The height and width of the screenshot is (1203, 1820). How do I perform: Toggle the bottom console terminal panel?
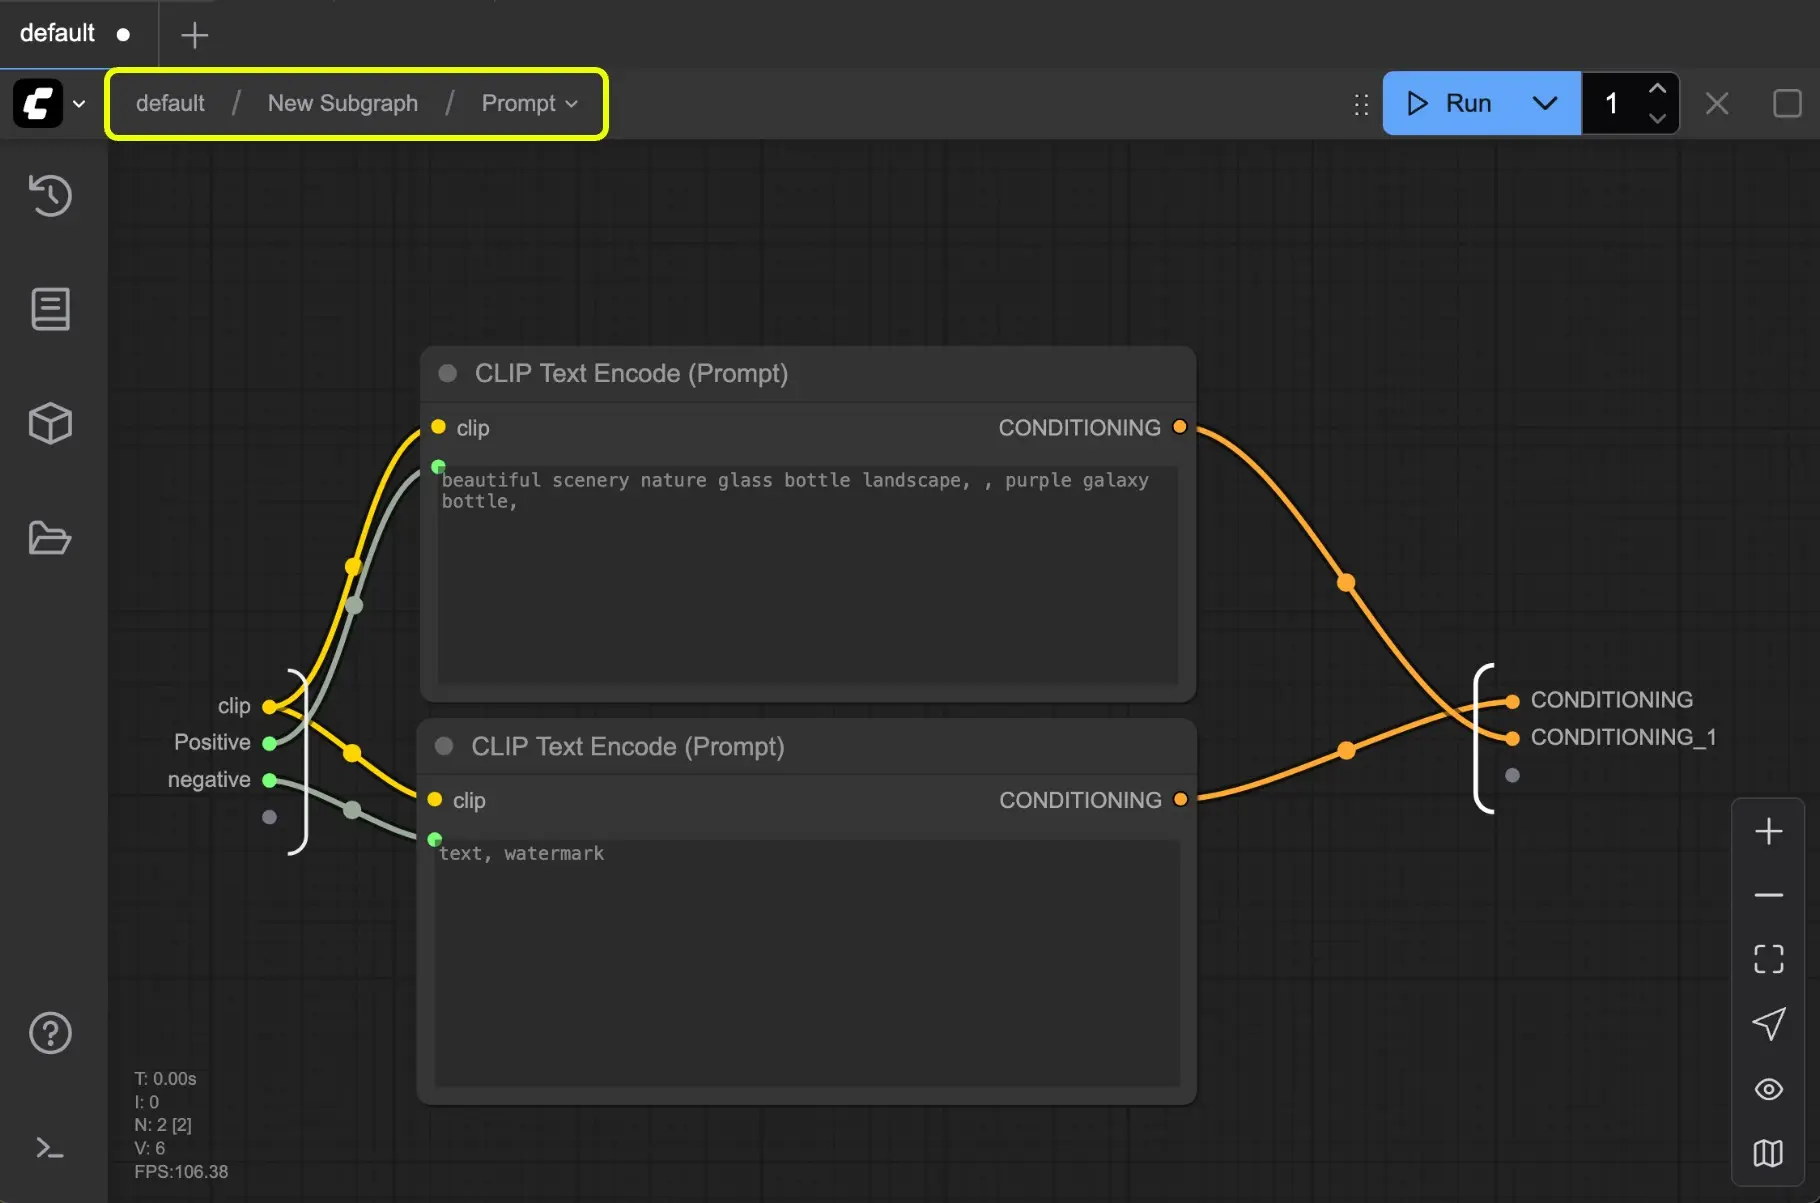coord(50,1148)
